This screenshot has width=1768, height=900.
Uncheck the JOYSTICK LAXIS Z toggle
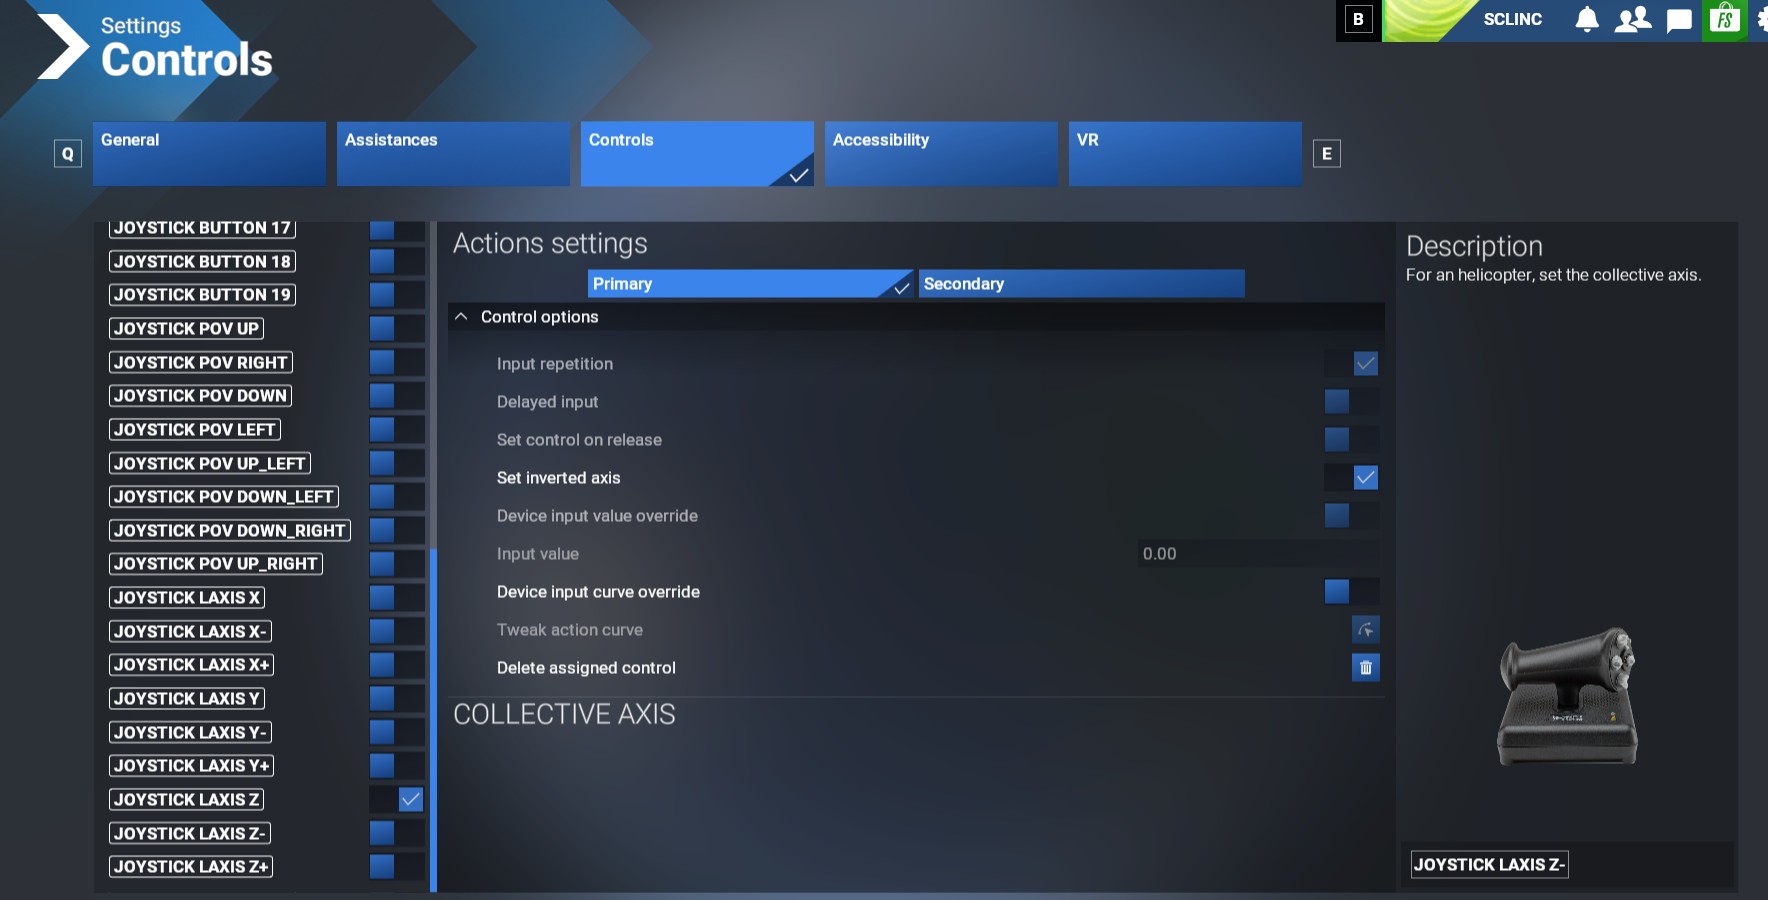pos(397,800)
